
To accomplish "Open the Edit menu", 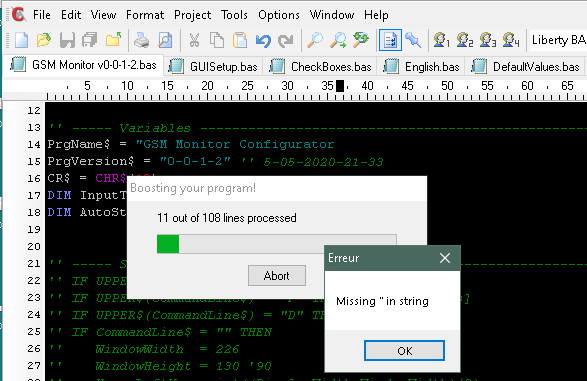I will pos(71,15).
